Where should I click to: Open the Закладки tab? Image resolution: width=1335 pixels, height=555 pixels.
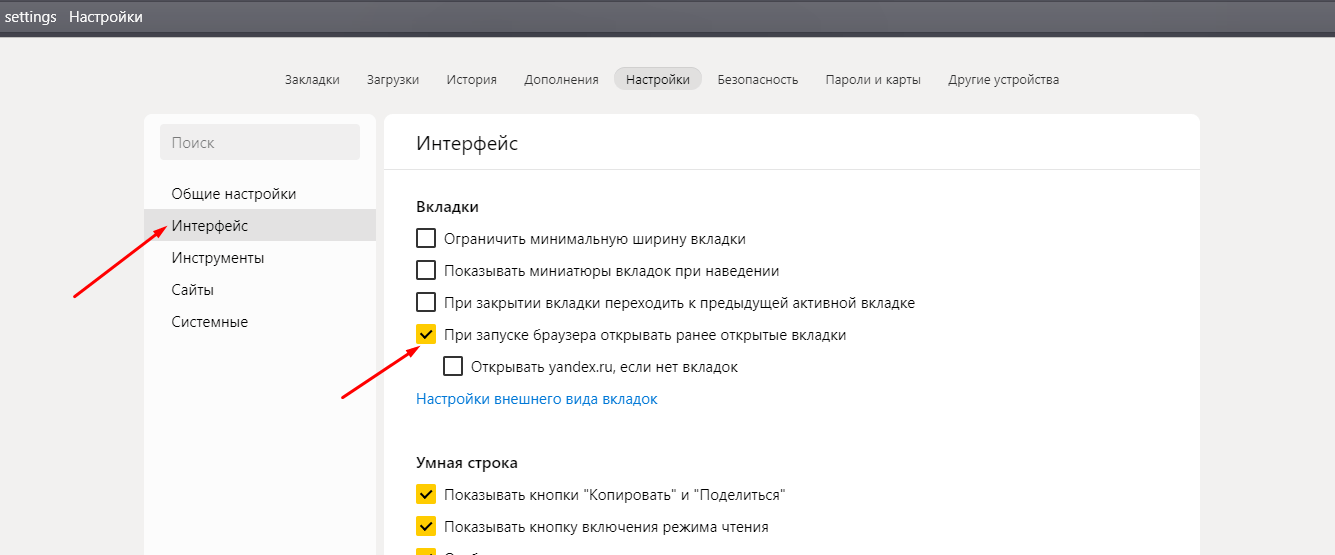312,80
